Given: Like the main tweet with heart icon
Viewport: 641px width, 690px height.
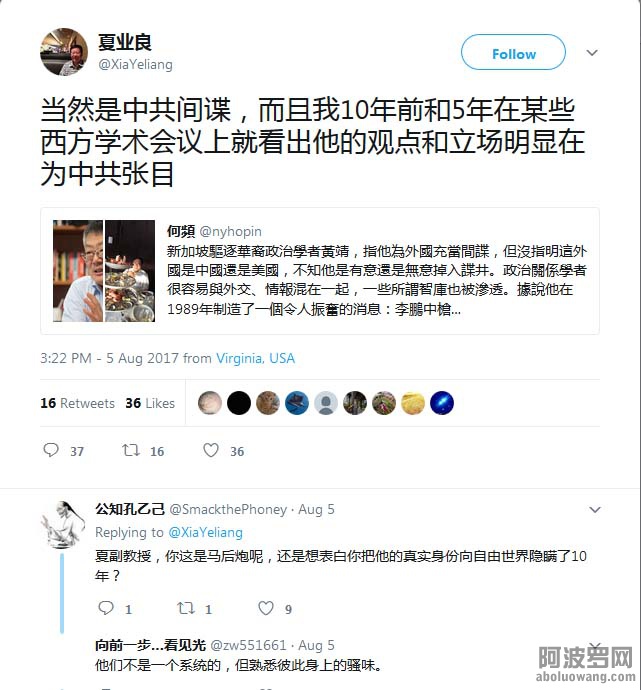Looking at the screenshot, I should [x=211, y=450].
